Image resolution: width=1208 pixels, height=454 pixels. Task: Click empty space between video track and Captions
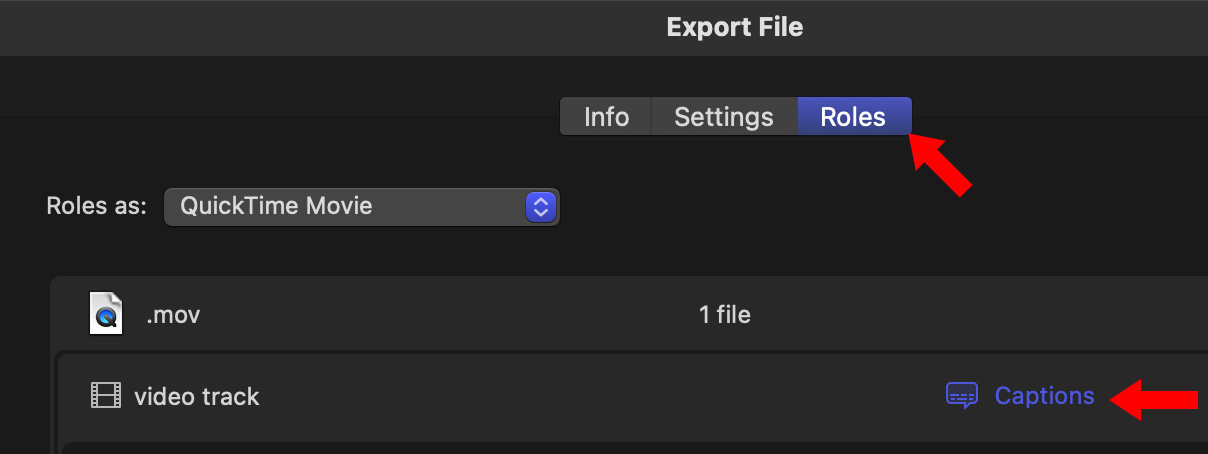600,396
